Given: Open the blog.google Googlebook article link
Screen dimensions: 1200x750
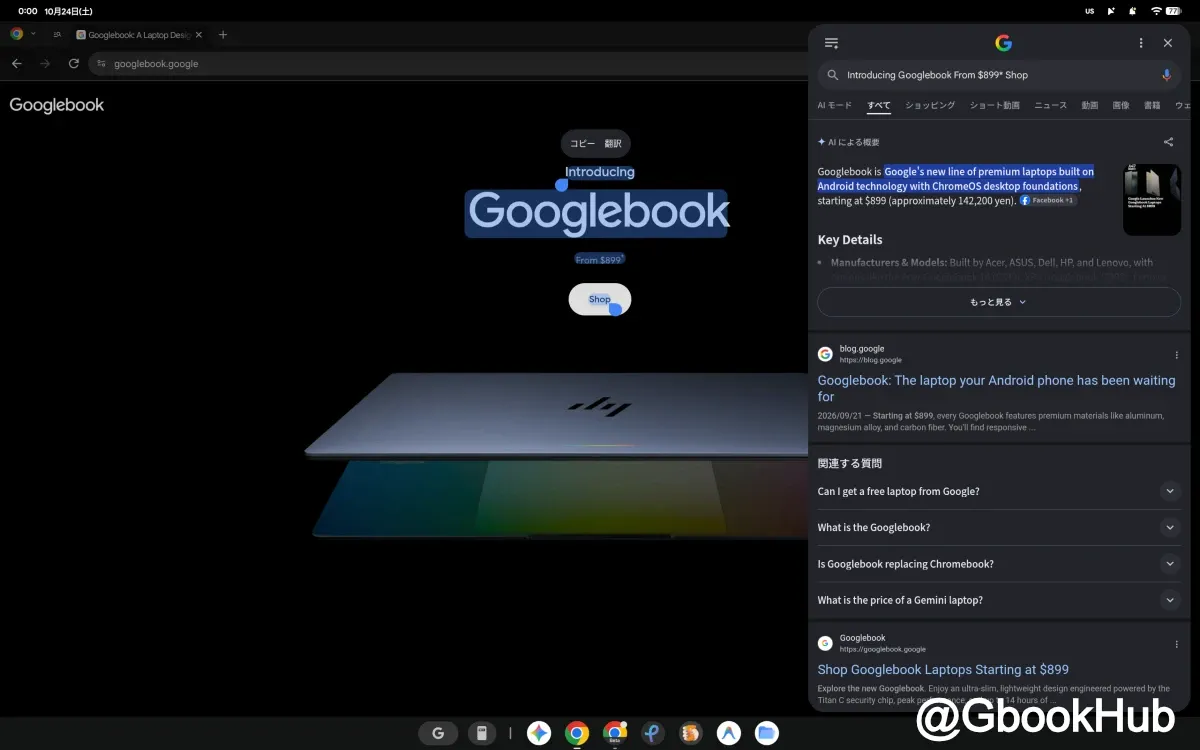Looking at the screenshot, I should 996,388.
